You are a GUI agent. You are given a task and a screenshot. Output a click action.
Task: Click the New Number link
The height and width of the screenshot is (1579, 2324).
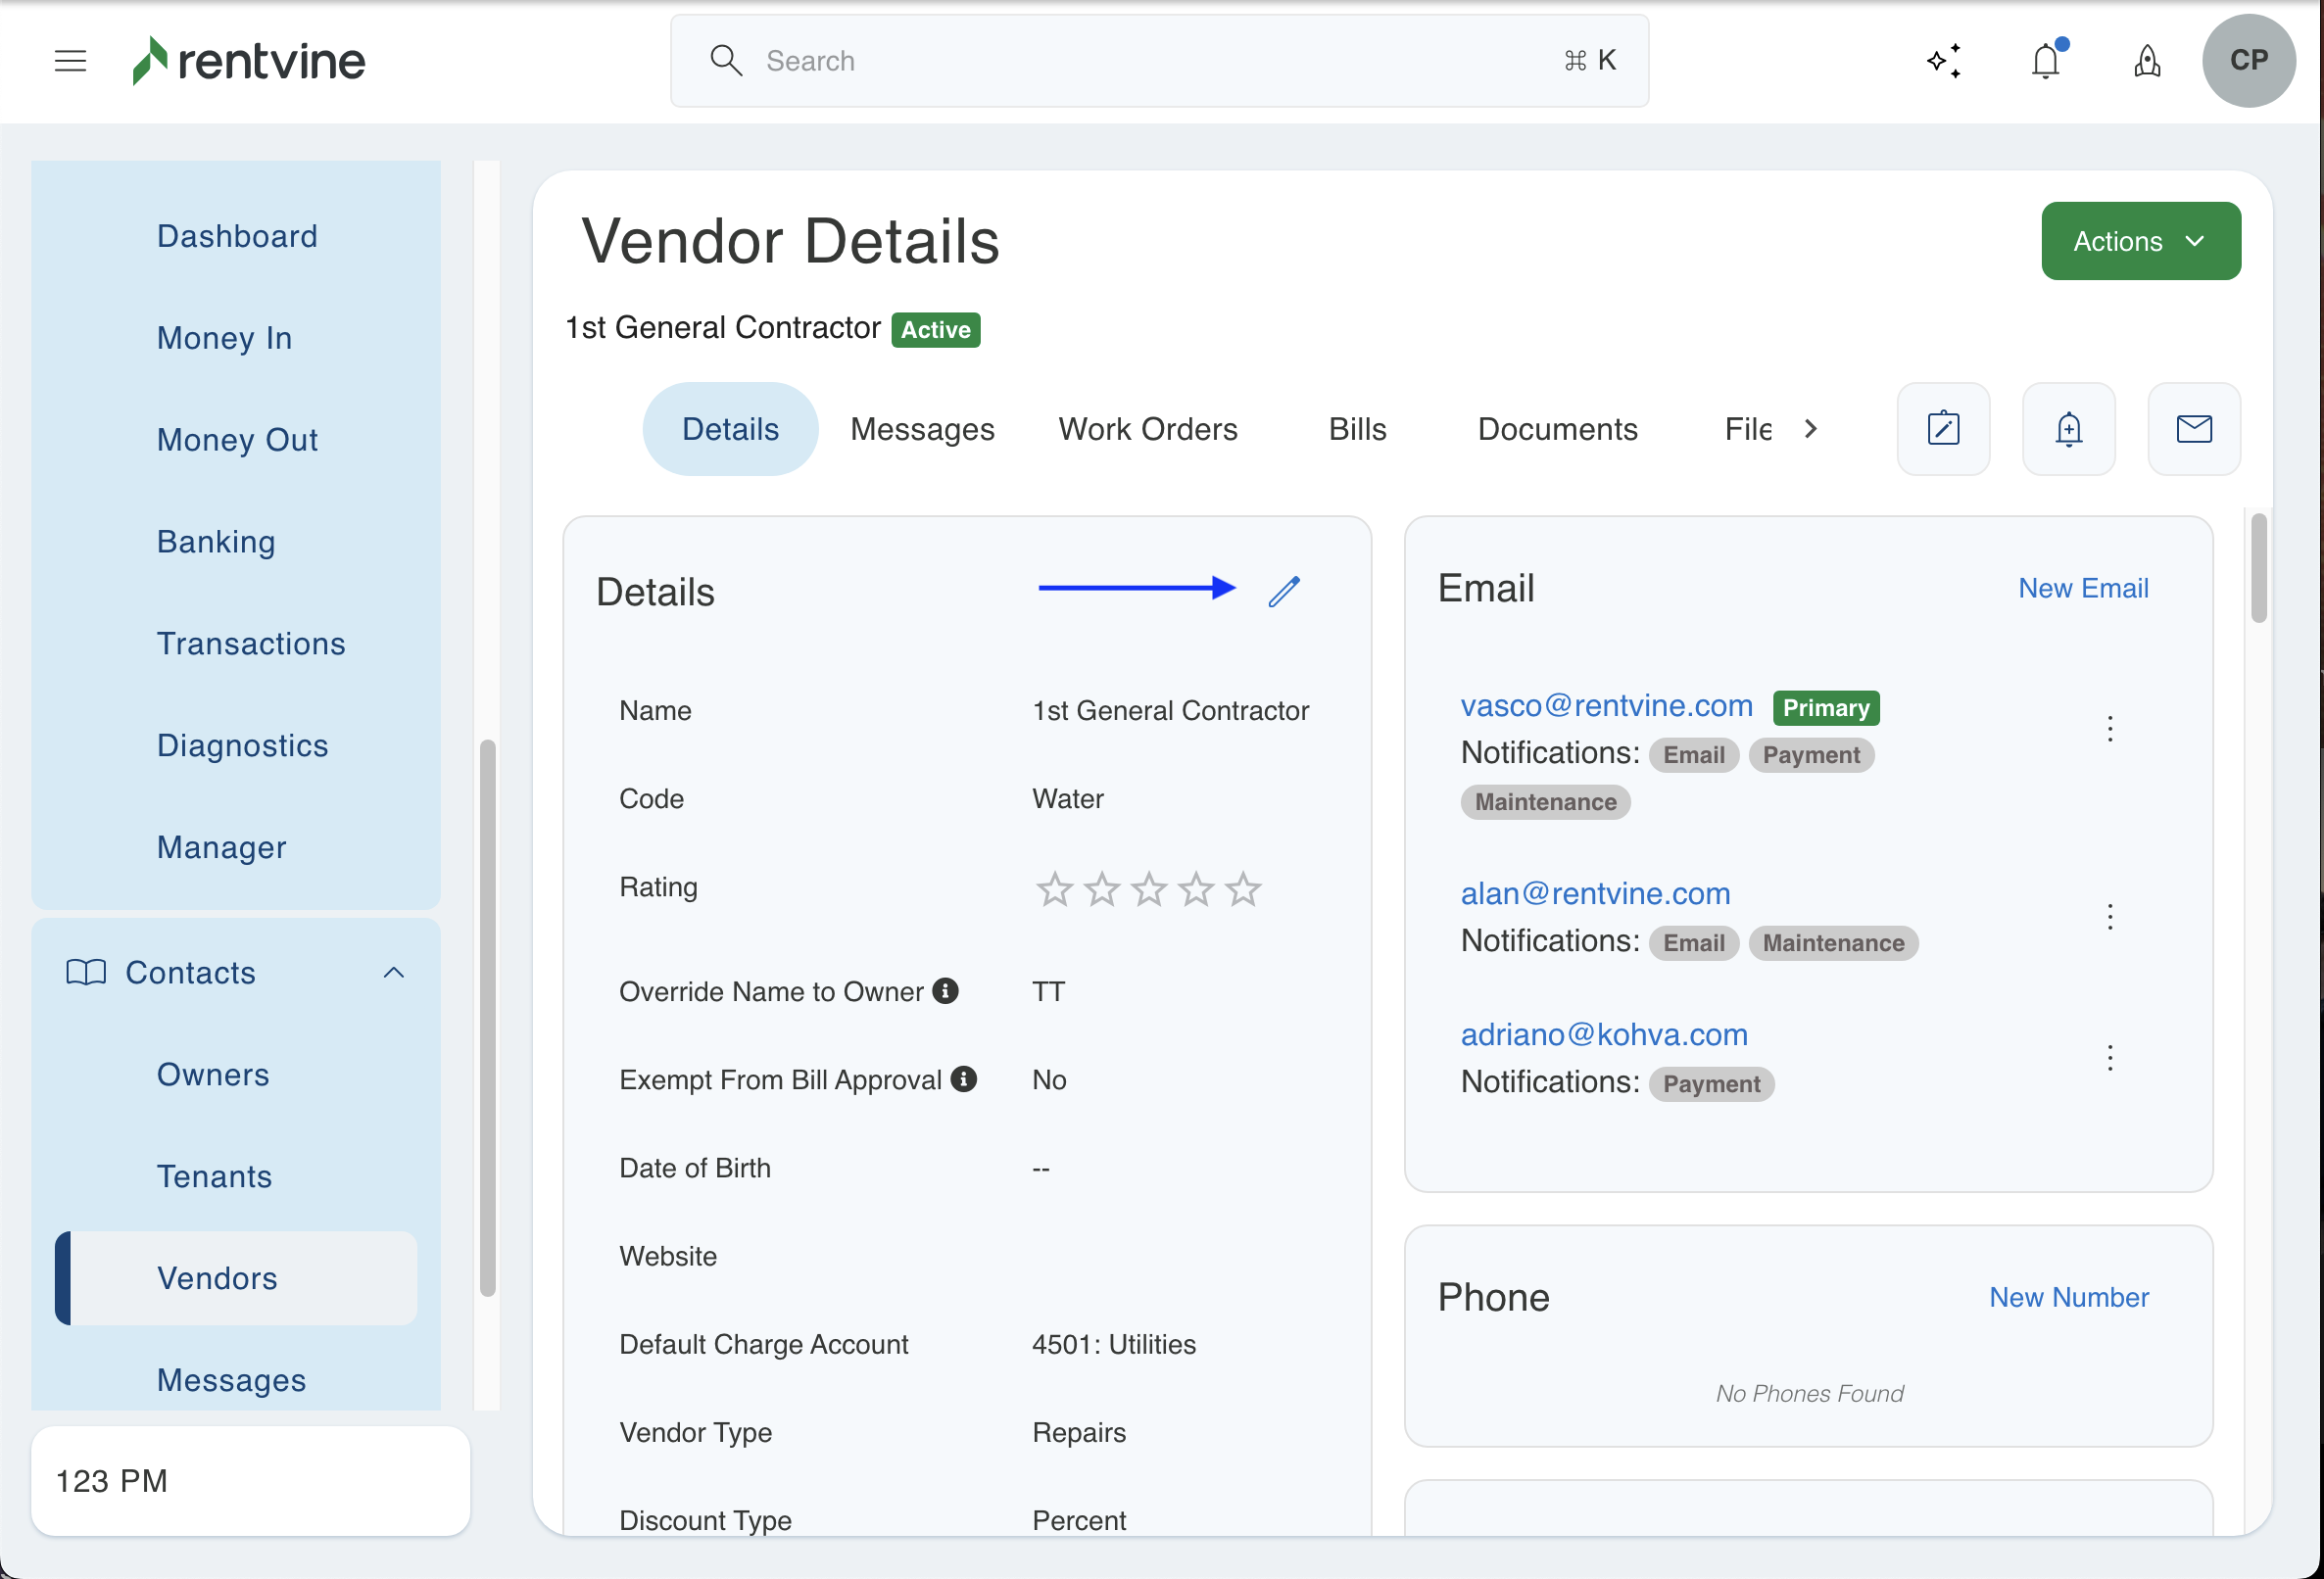click(x=2068, y=1297)
